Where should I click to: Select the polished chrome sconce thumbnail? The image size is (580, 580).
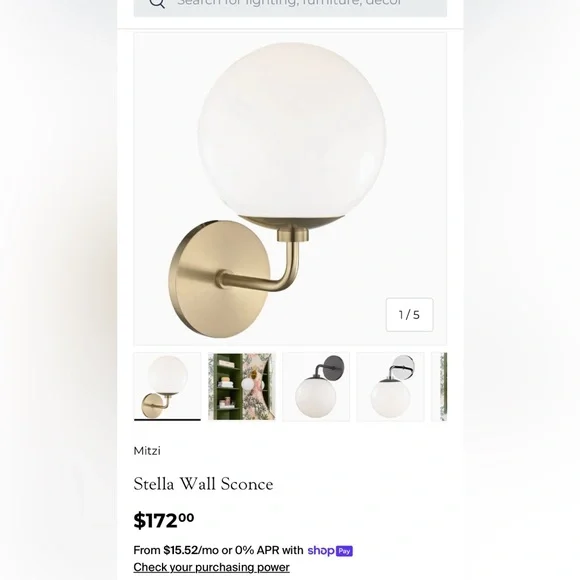(390, 387)
